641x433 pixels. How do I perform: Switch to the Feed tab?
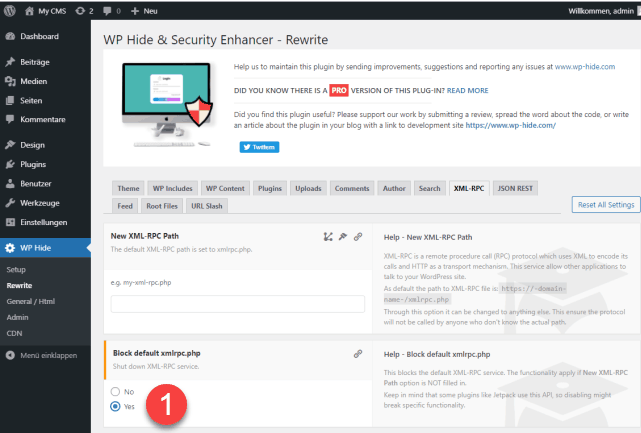[x=125, y=206]
